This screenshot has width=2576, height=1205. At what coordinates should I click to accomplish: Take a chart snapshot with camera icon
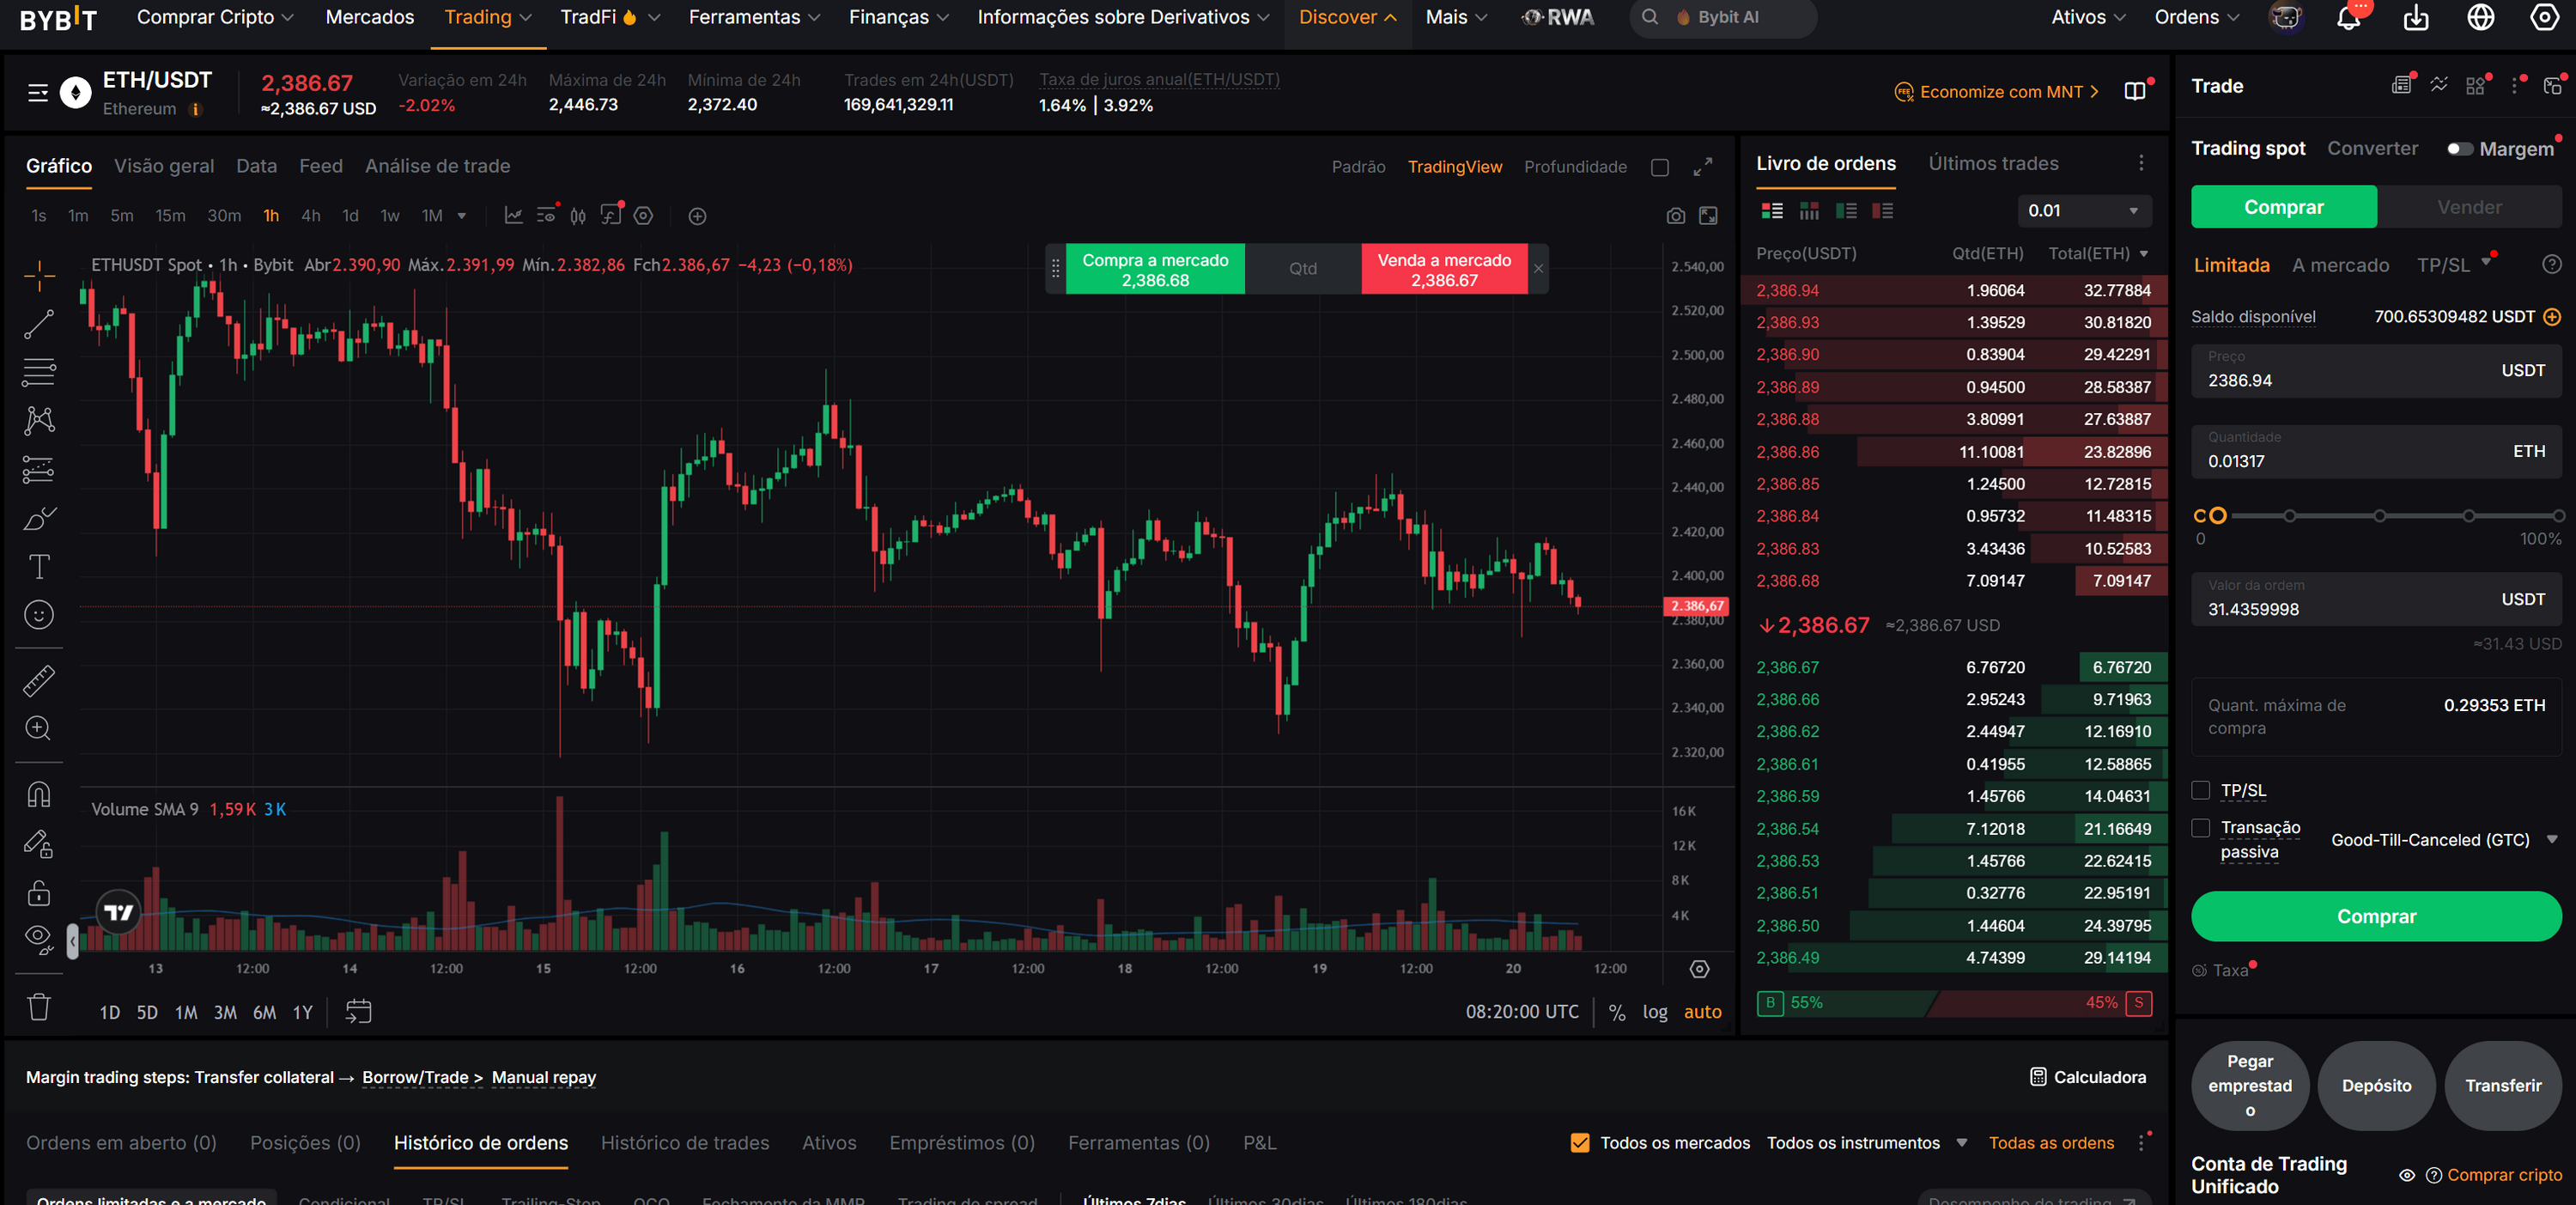point(1676,216)
